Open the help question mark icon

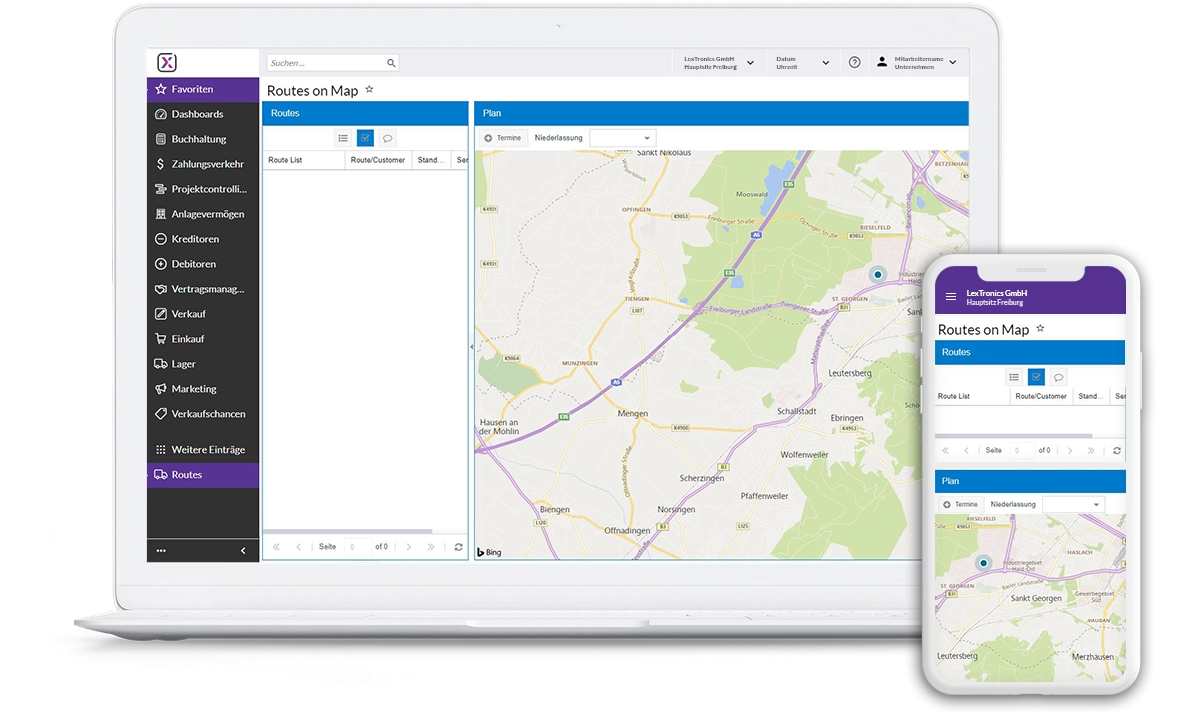pos(854,61)
